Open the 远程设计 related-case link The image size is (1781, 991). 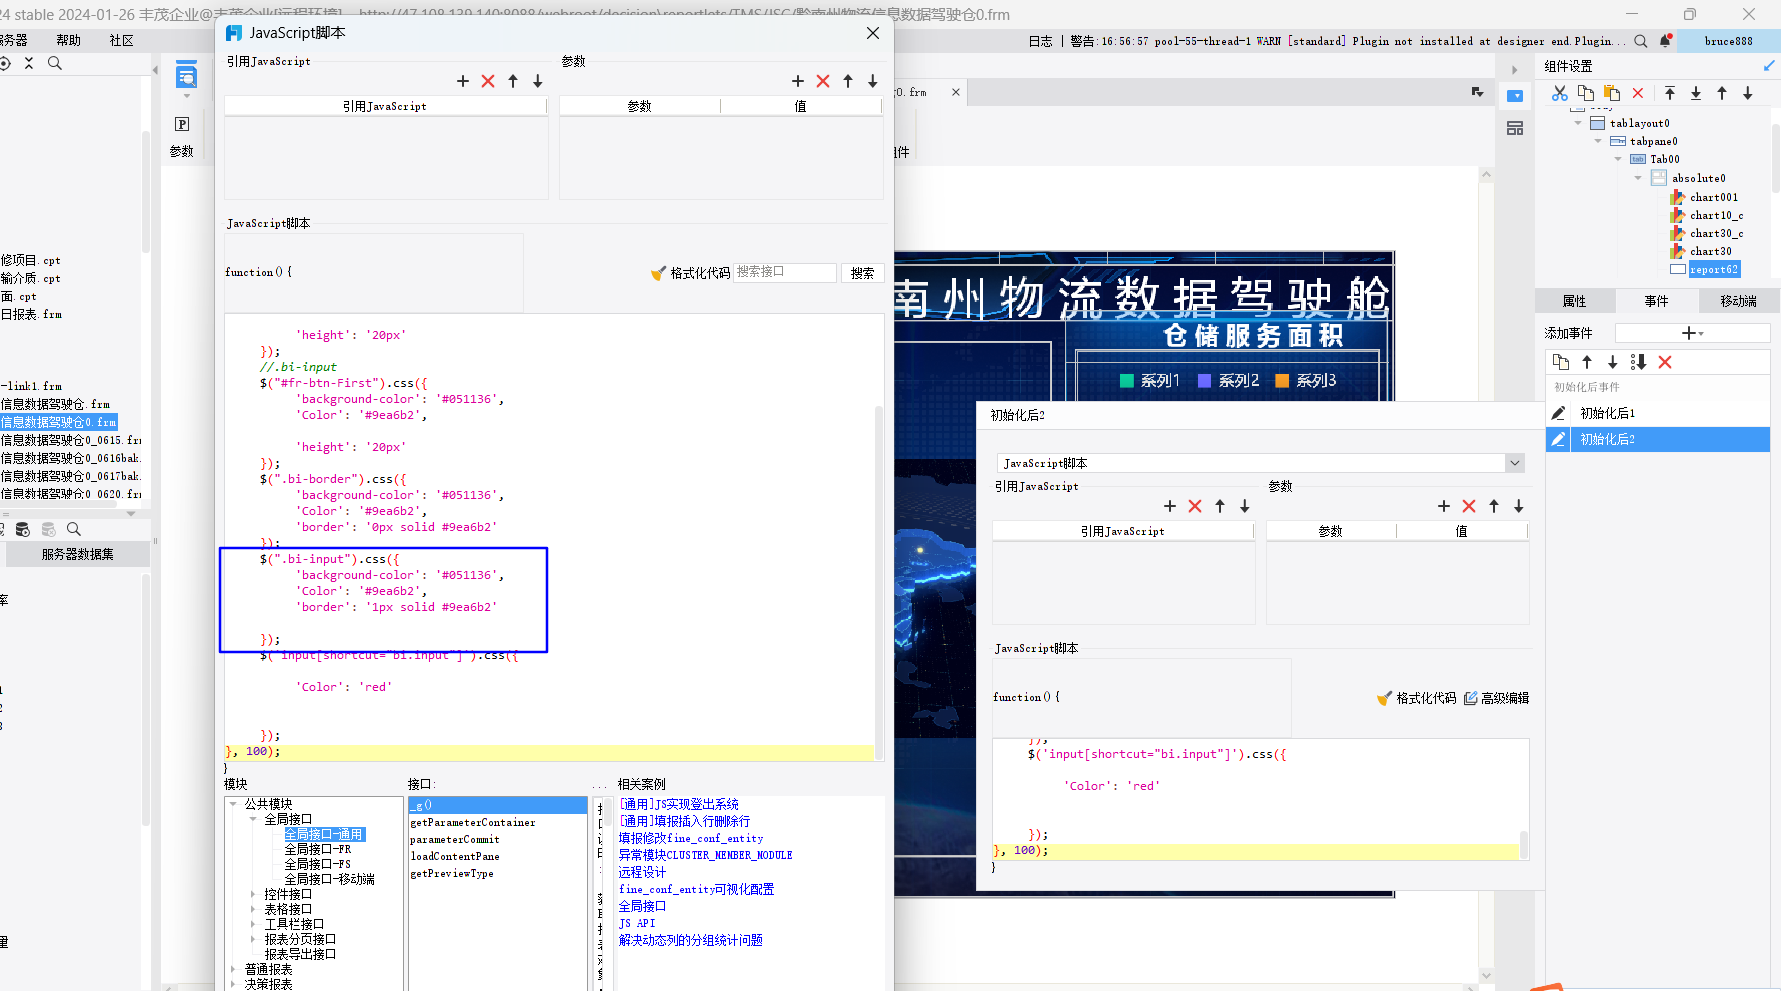click(x=642, y=872)
